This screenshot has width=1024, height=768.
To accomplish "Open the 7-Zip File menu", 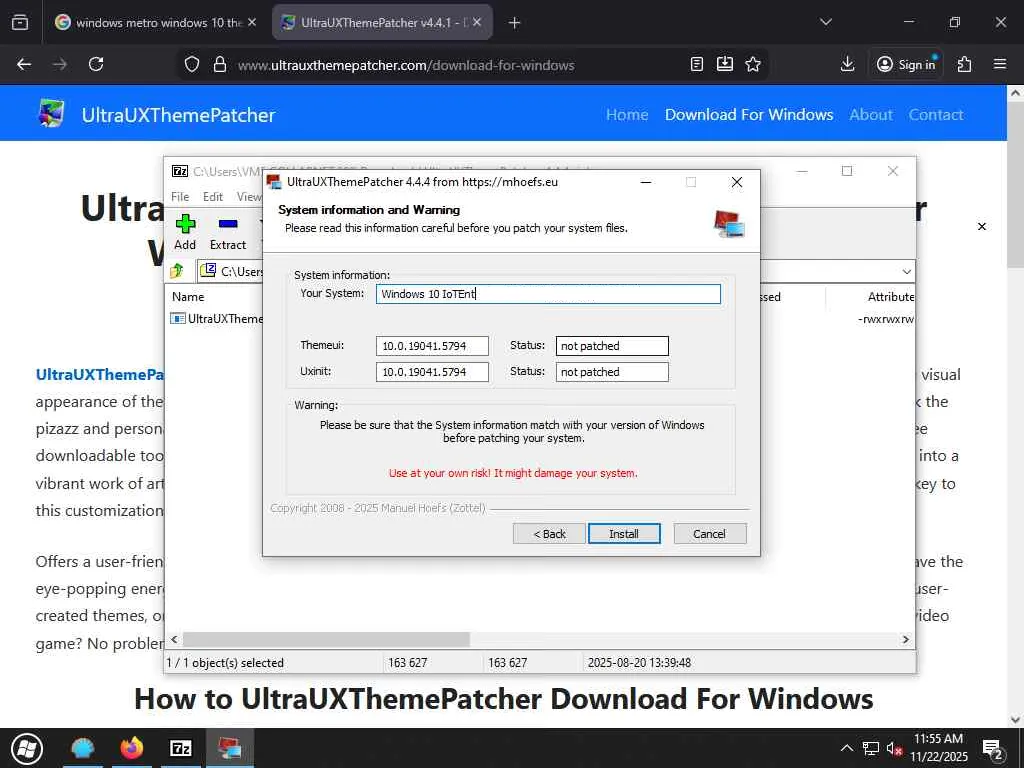I will [180, 197].
